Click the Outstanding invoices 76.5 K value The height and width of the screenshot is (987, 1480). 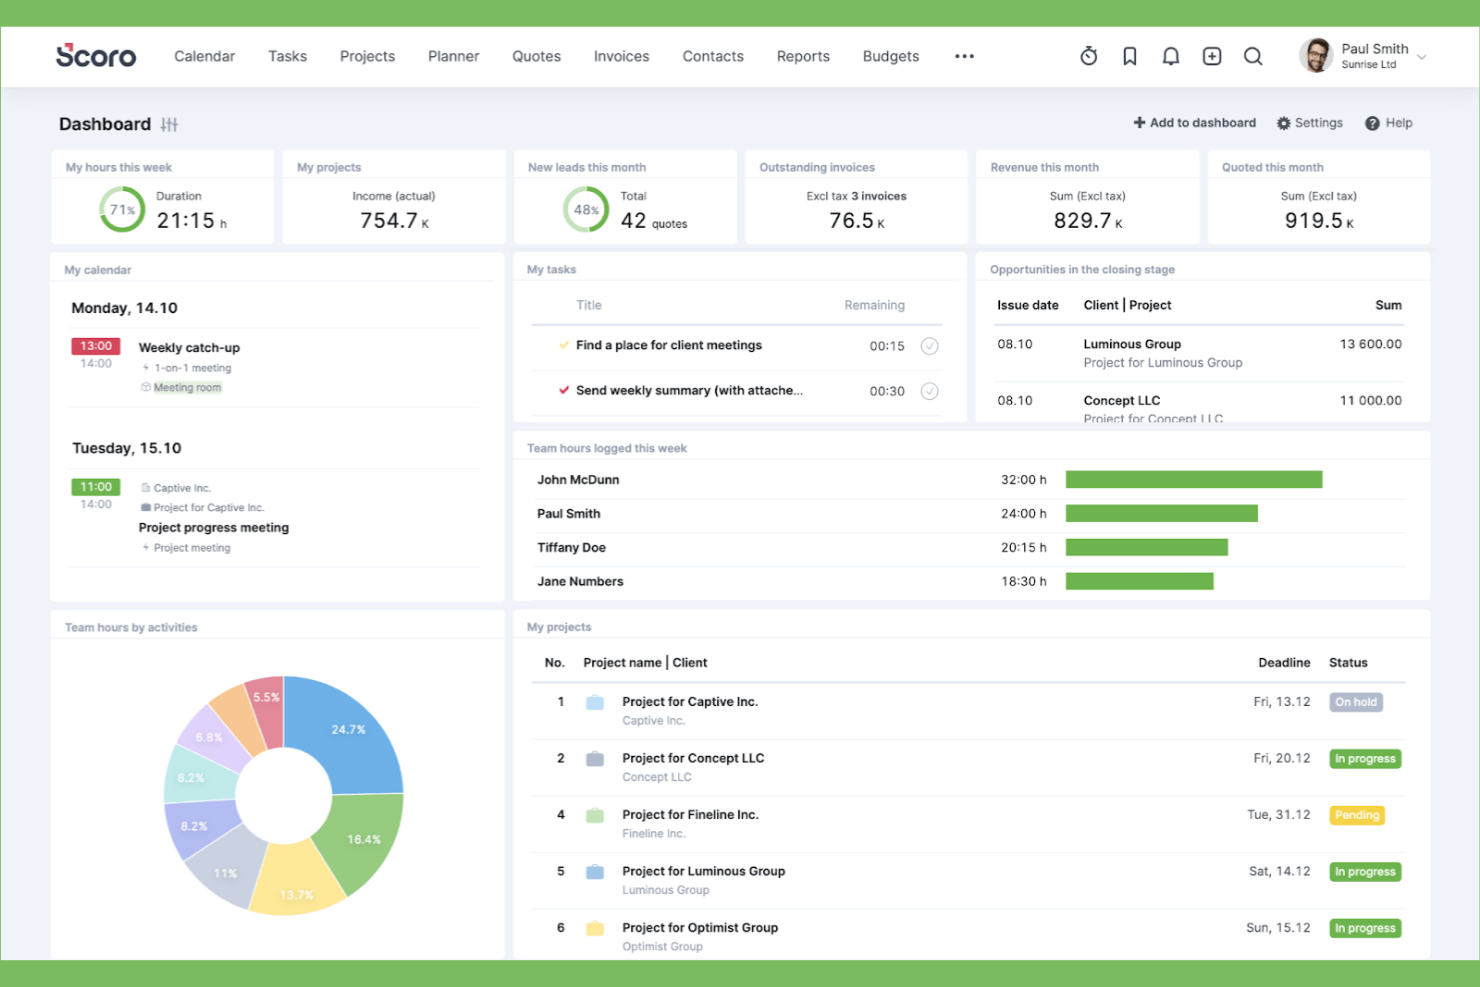[x=856, y=221]
